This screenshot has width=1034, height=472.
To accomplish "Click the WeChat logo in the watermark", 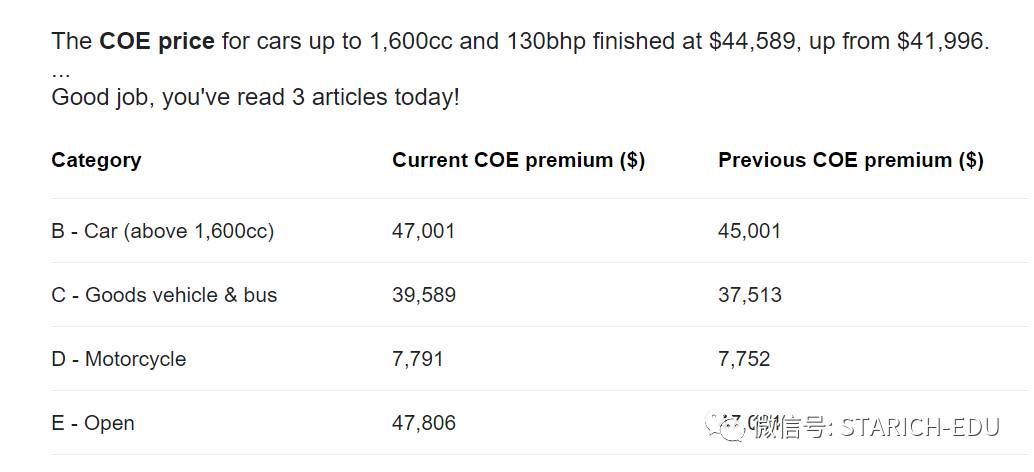I will coord(726,427).
